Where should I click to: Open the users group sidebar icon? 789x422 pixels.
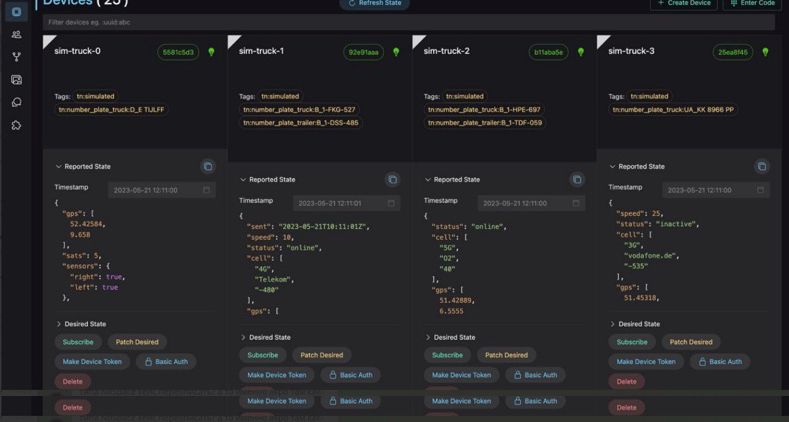tap(16, 35)
